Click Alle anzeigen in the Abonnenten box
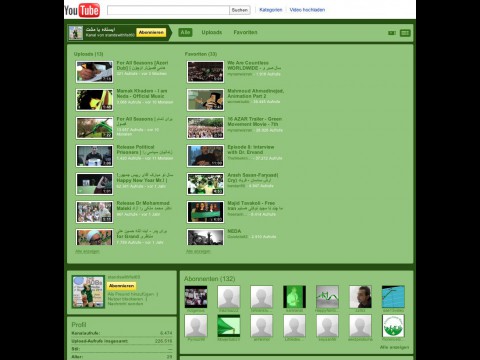This screenshot has width=480, height=360. pyautogui.click(x=394, y=347)
